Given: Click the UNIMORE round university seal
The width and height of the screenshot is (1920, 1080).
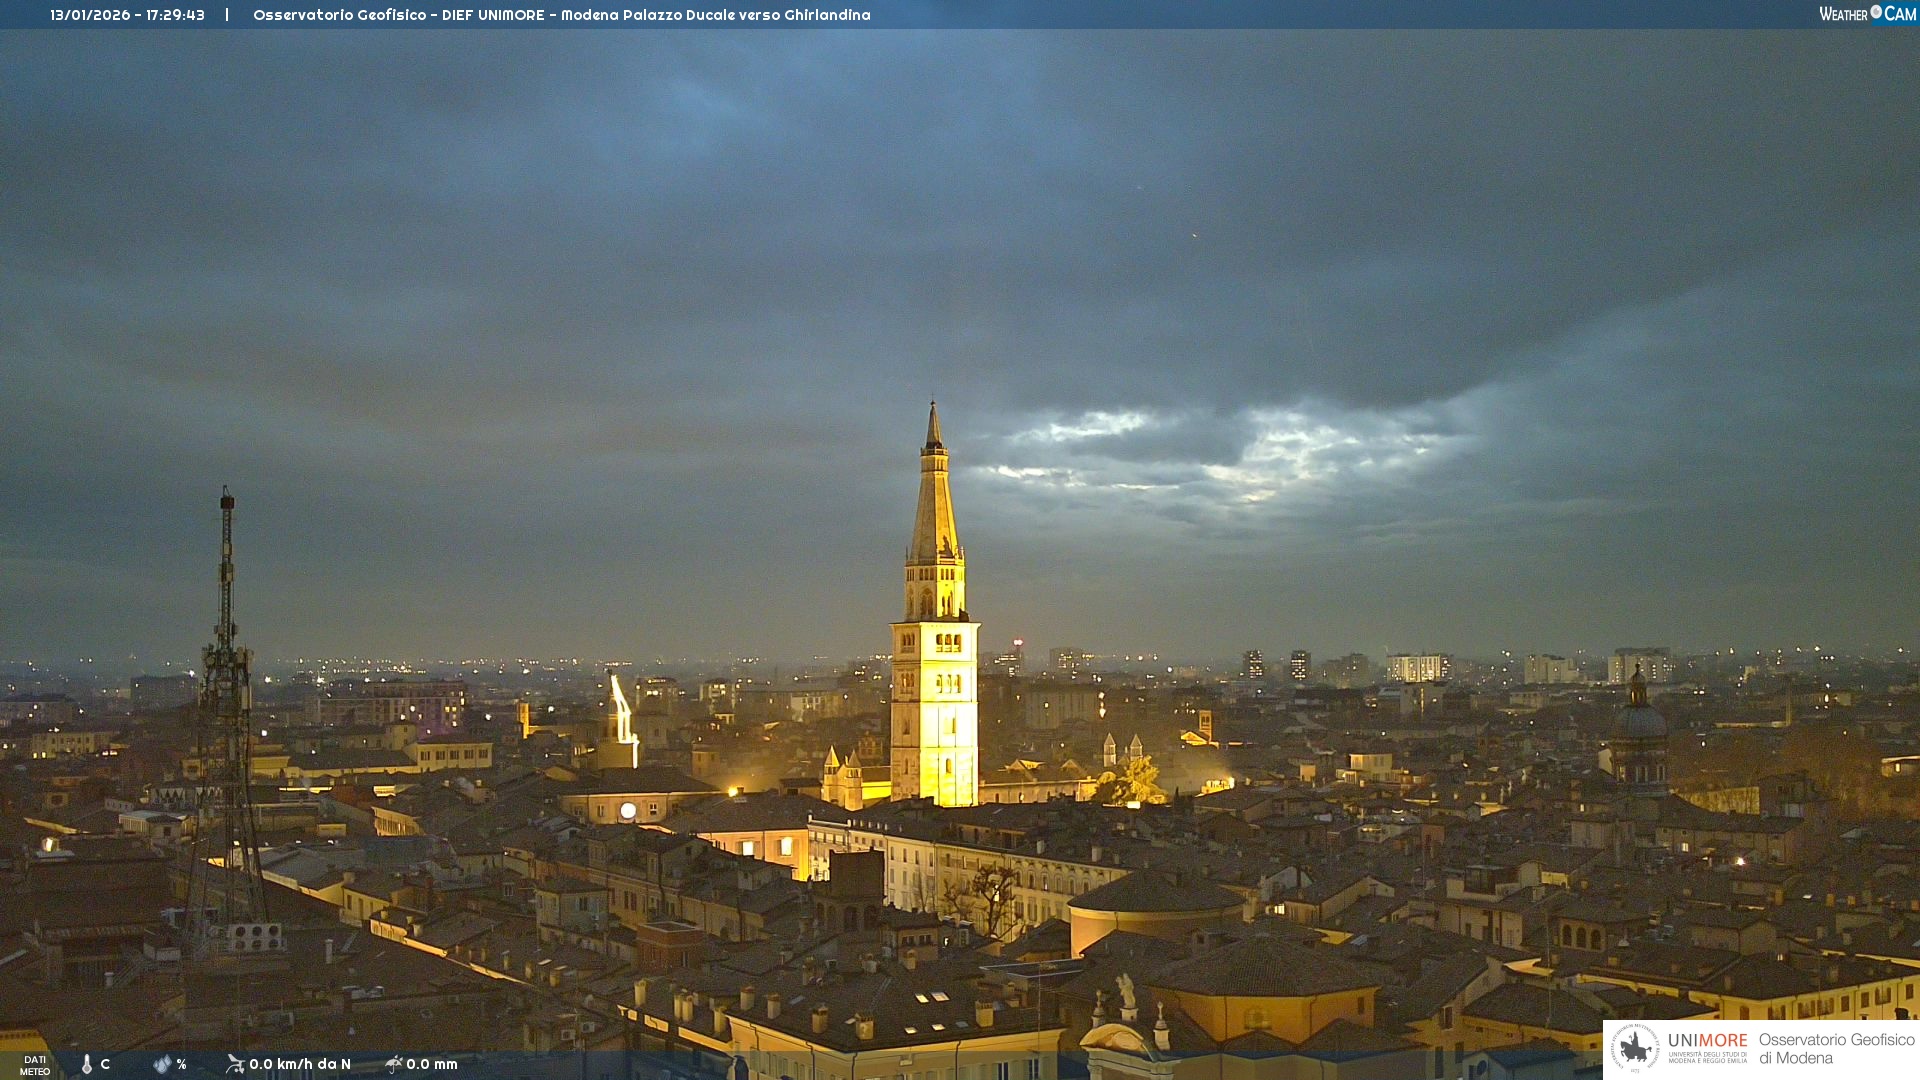Looking at the screenshot, I should (x=1634, y=1048).
